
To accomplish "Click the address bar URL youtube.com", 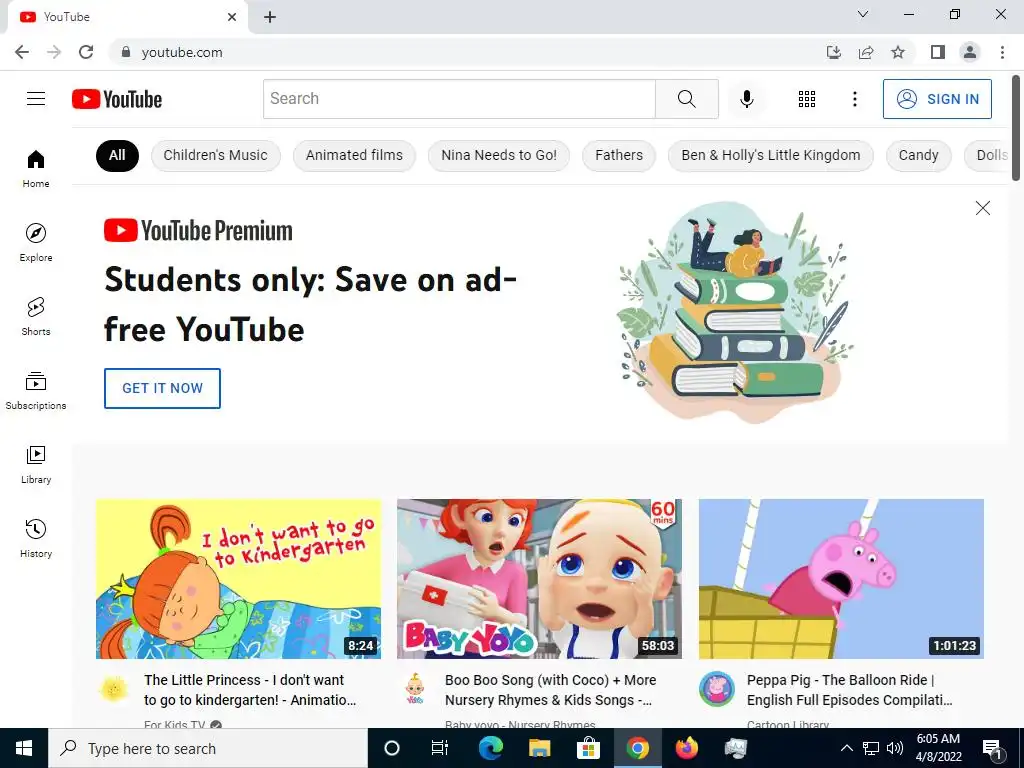I will tap(182, 52).
